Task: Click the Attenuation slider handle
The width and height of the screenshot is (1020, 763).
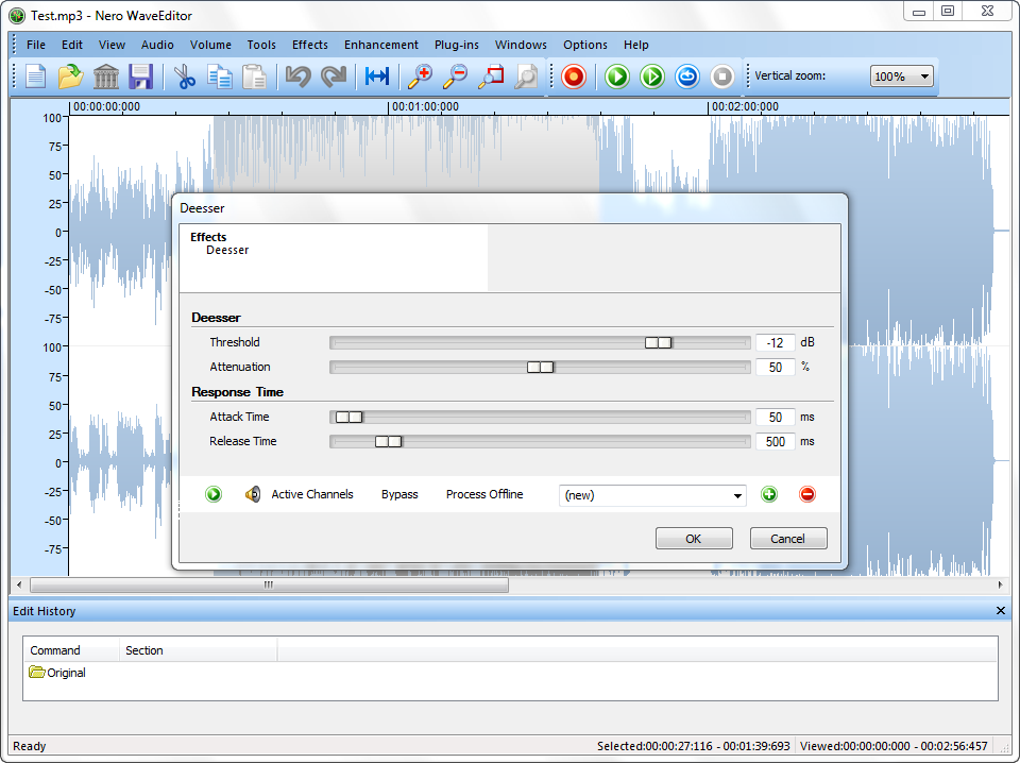Action: [x=541, y=368]
